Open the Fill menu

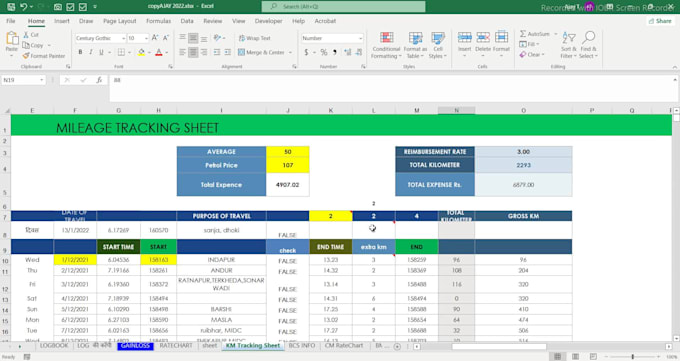click(x=530, y=44)
